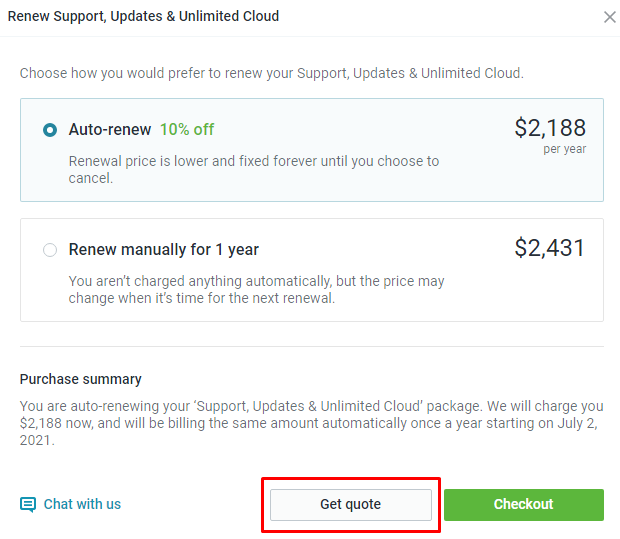
Task: Select the Renew manually for 1 year radio button
Action: click(x=50, y=250)
